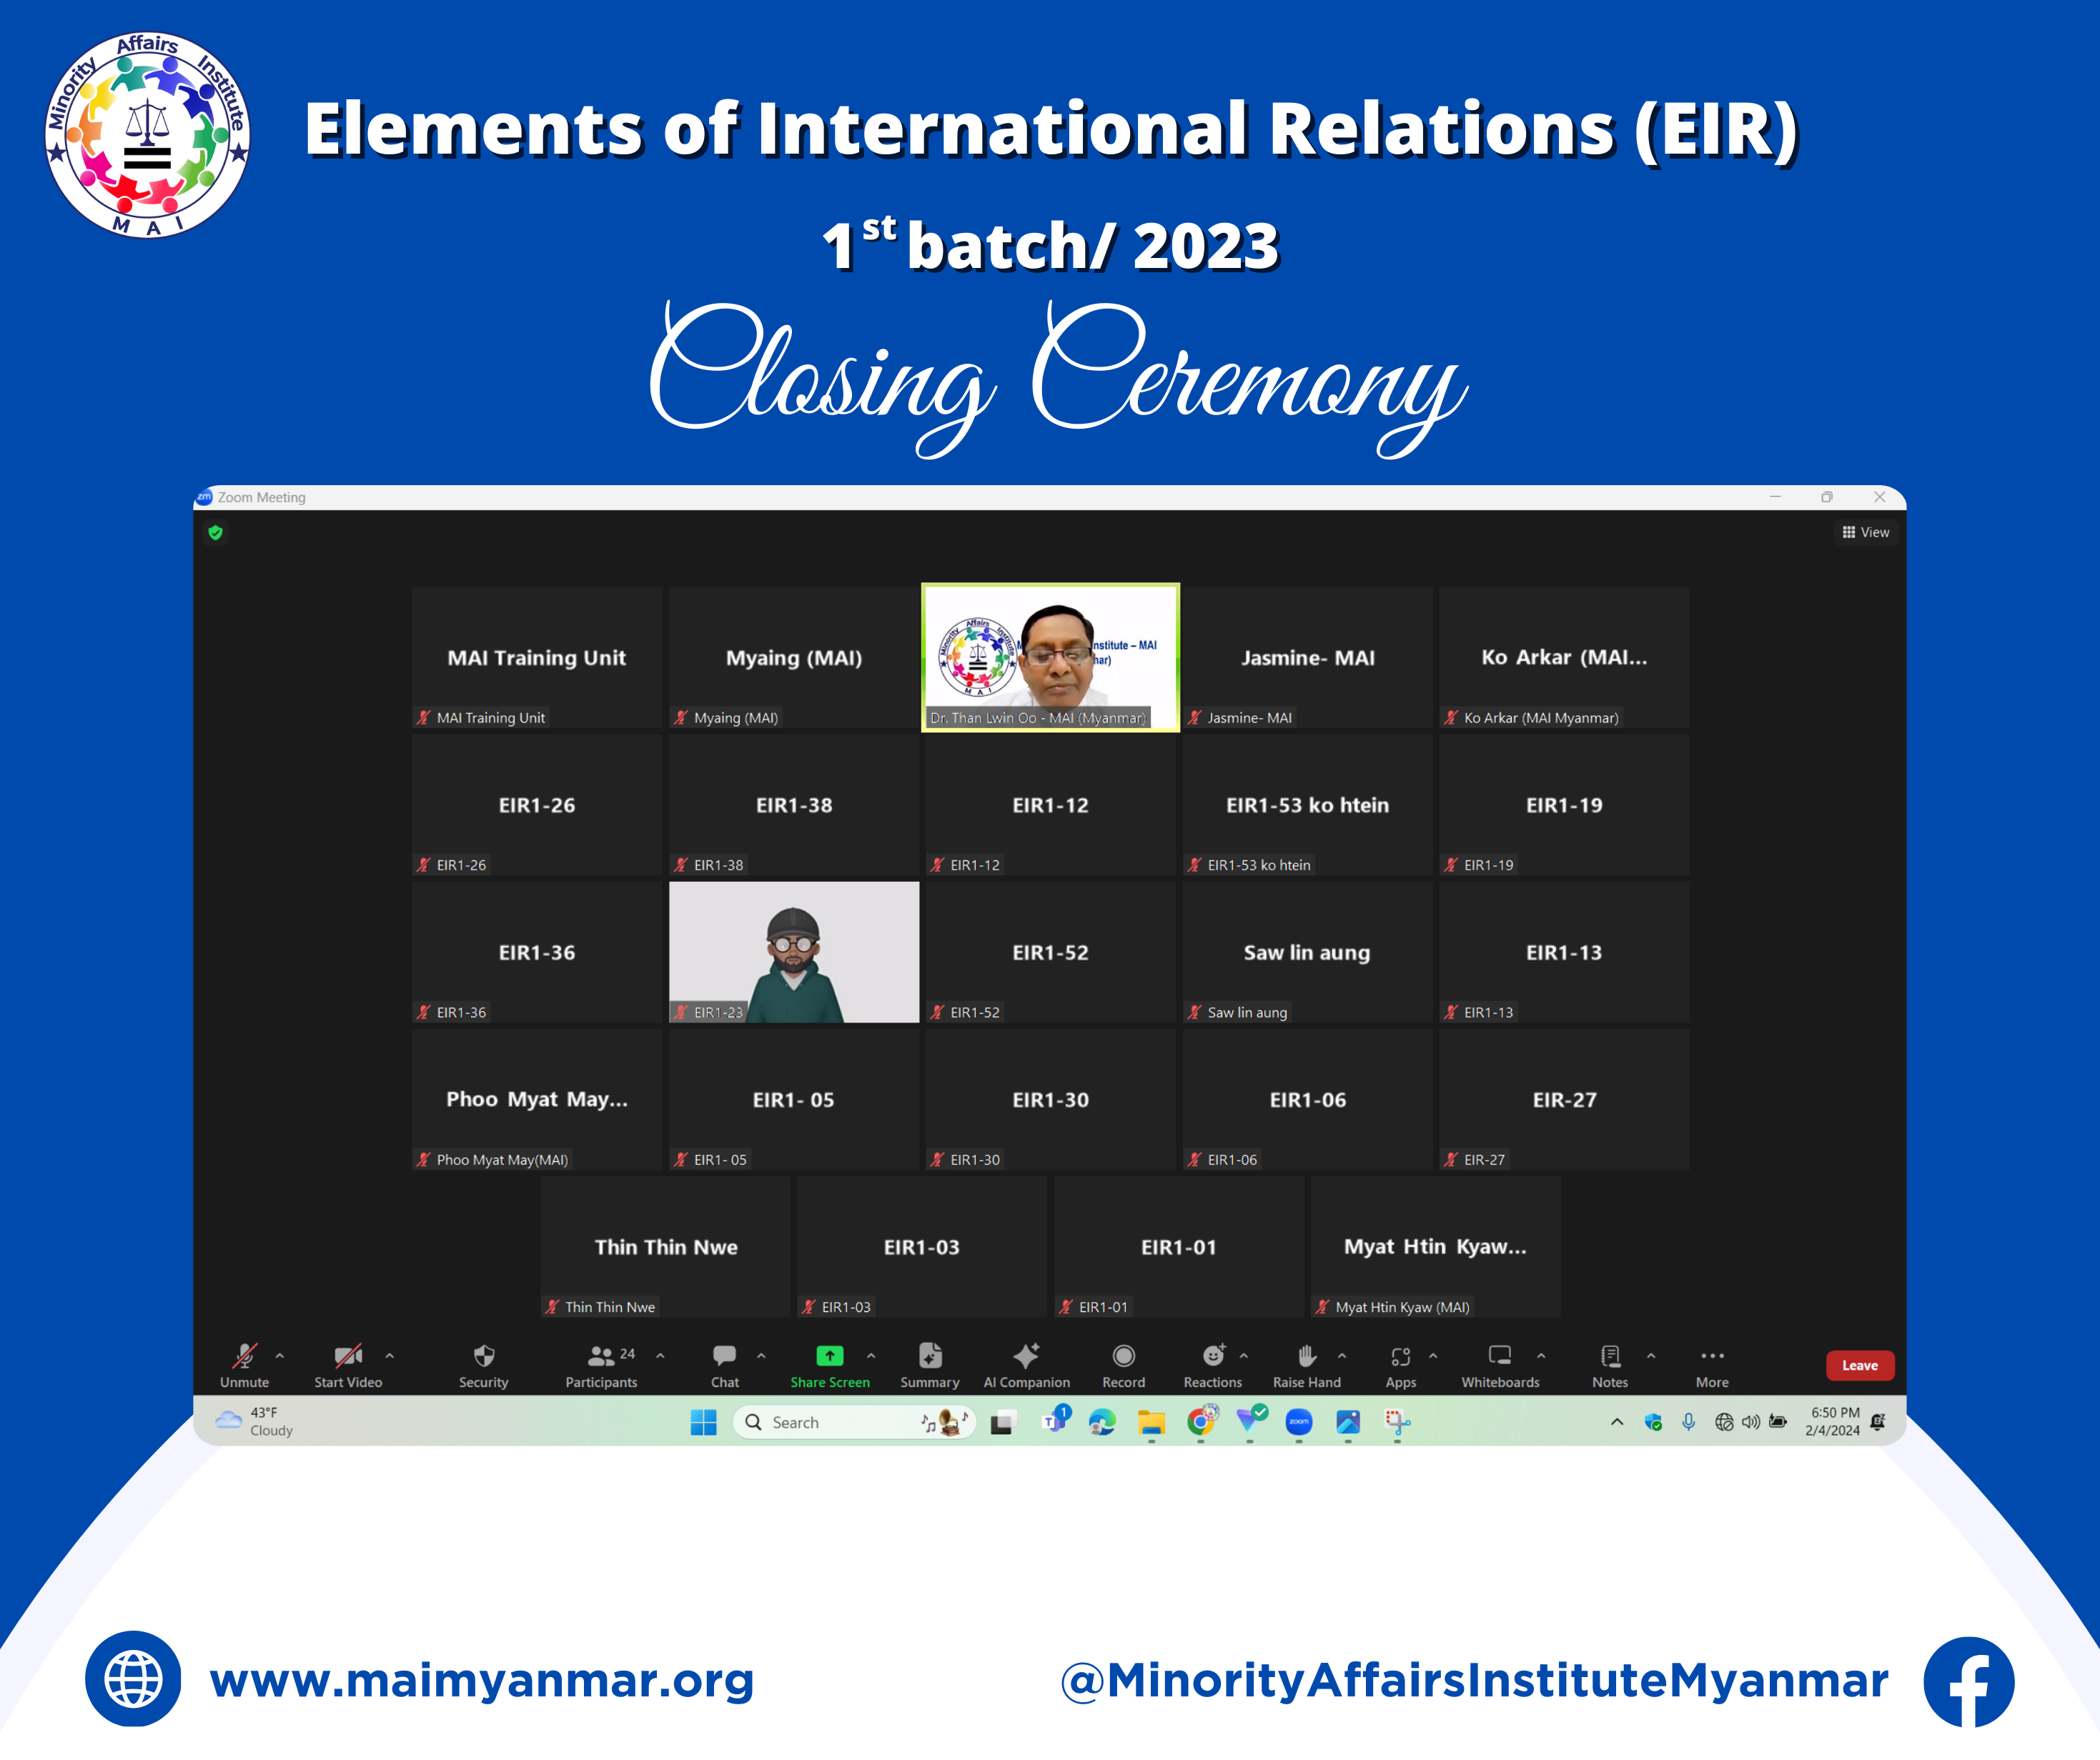Expand Share Screen options arrow
The image size is (2100, 1760).
[x=871, y=1356]
